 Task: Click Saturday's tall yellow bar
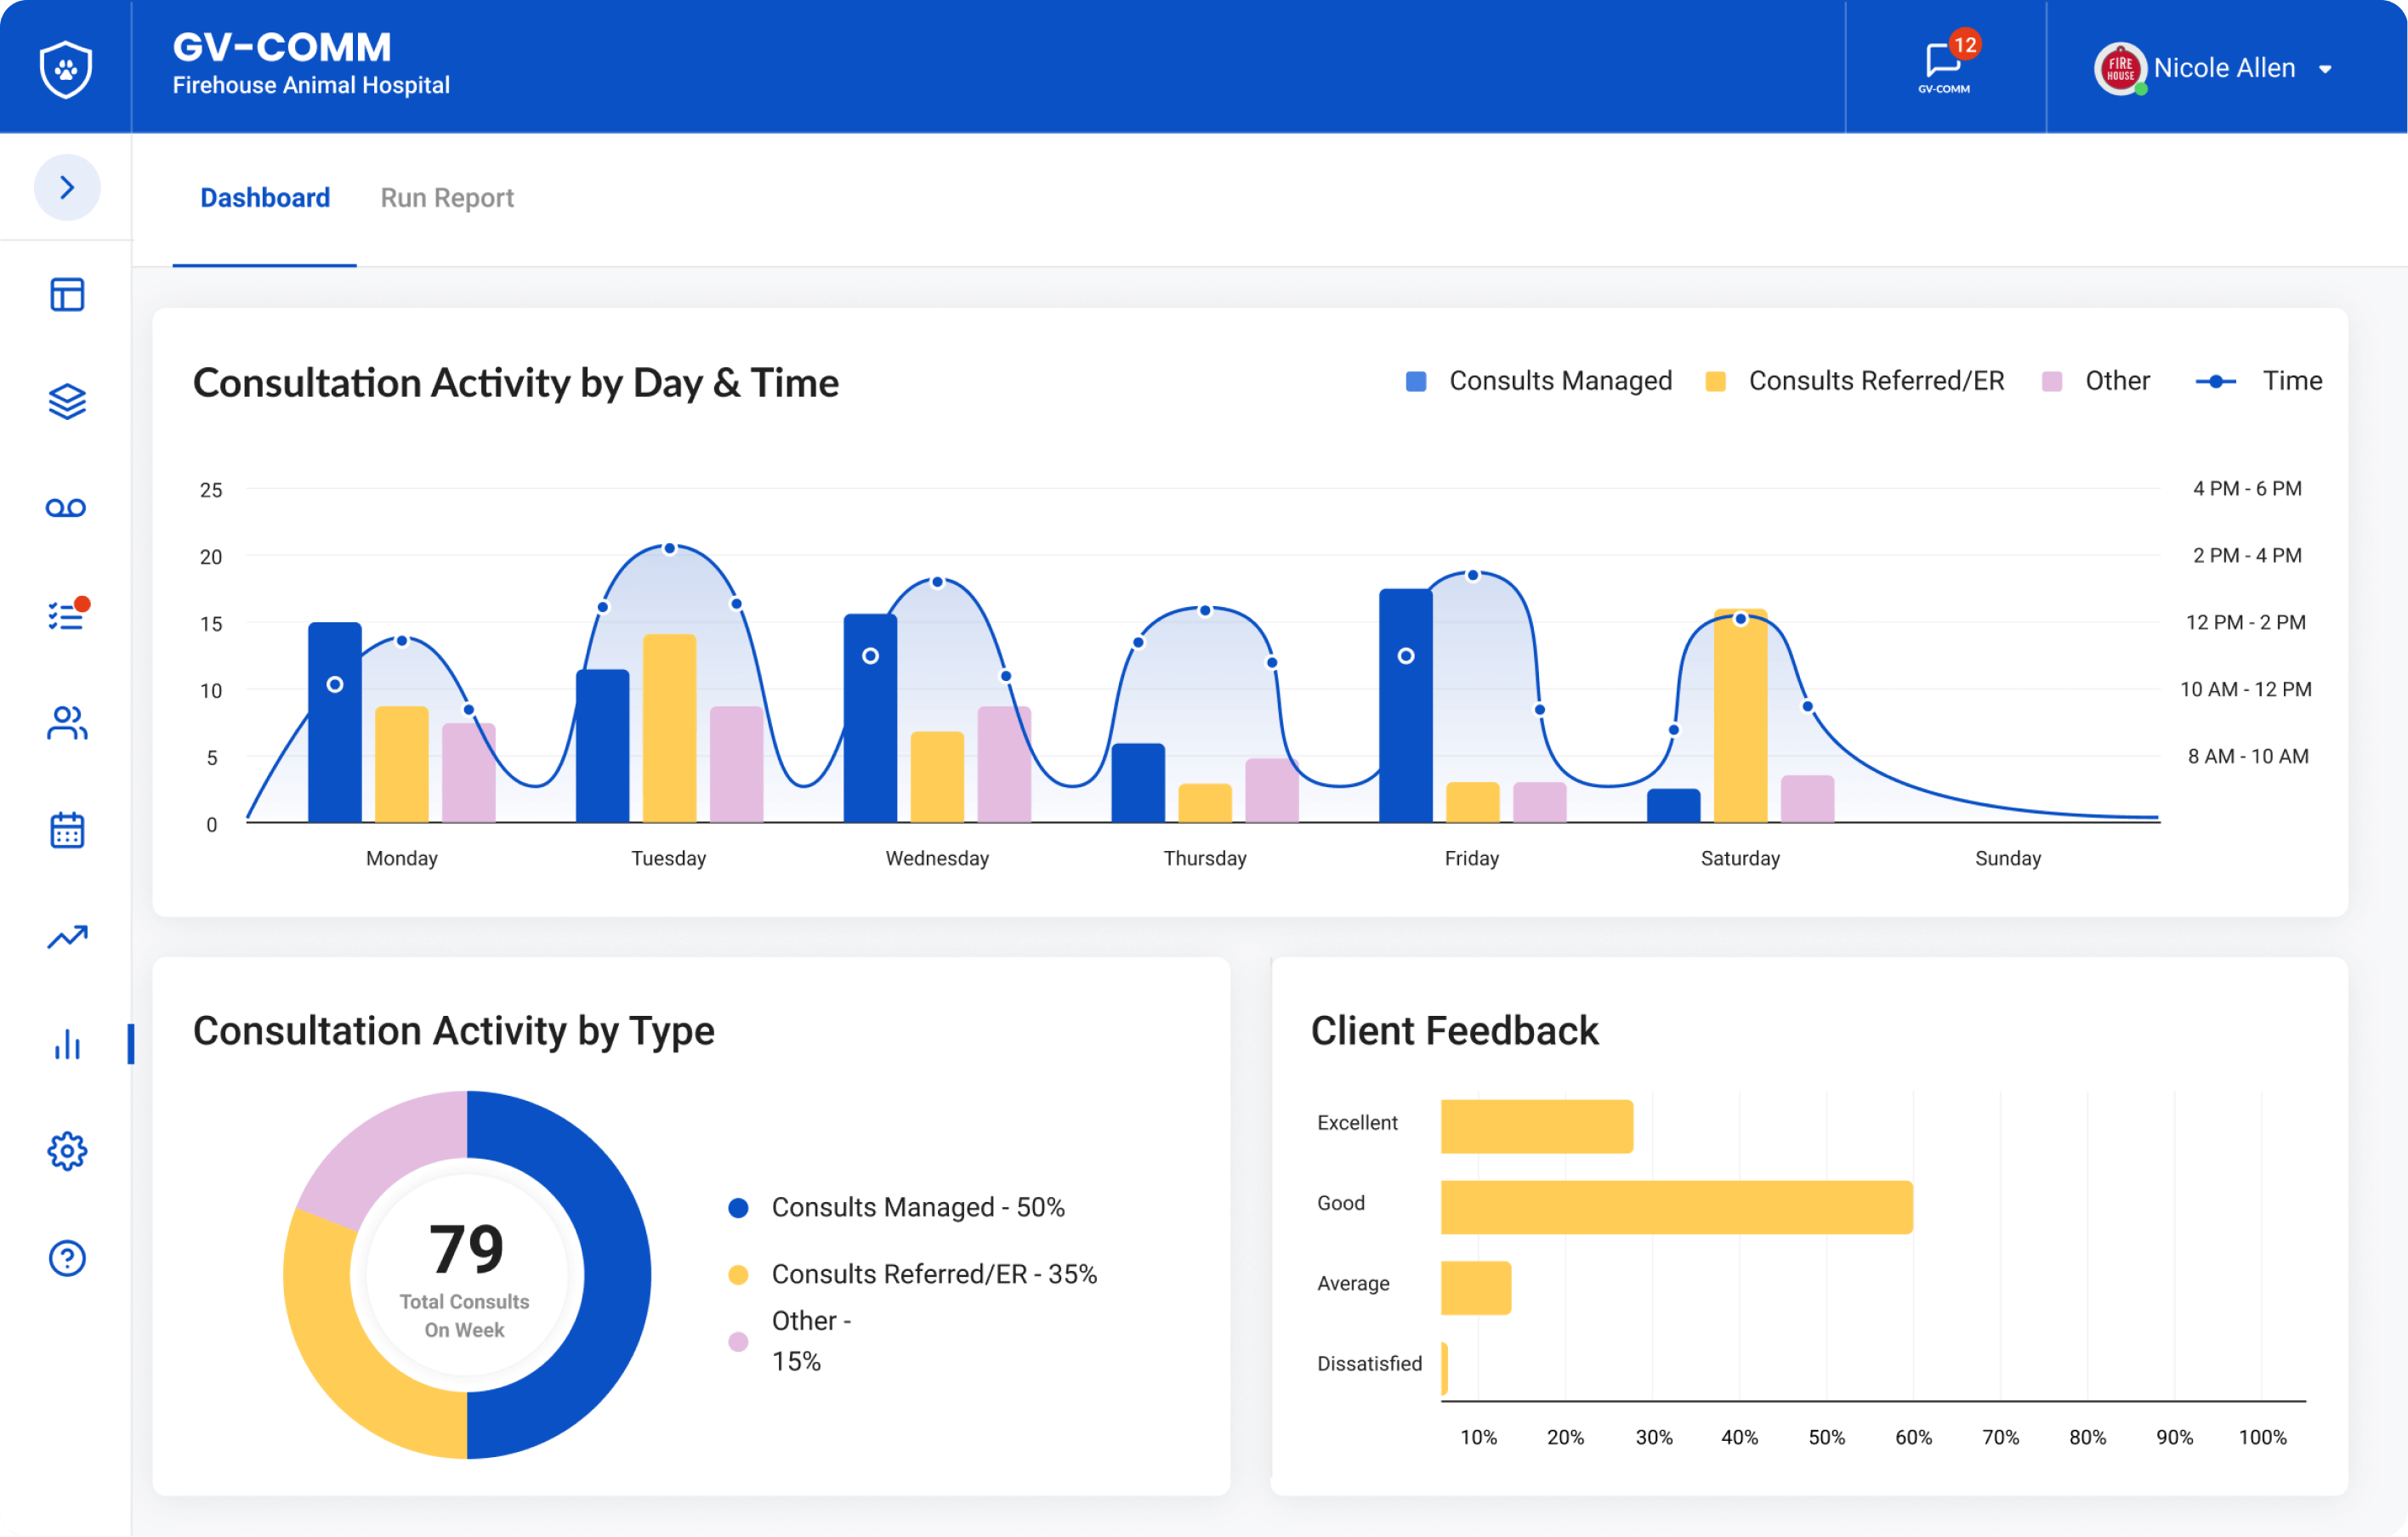pos(1740,716)
